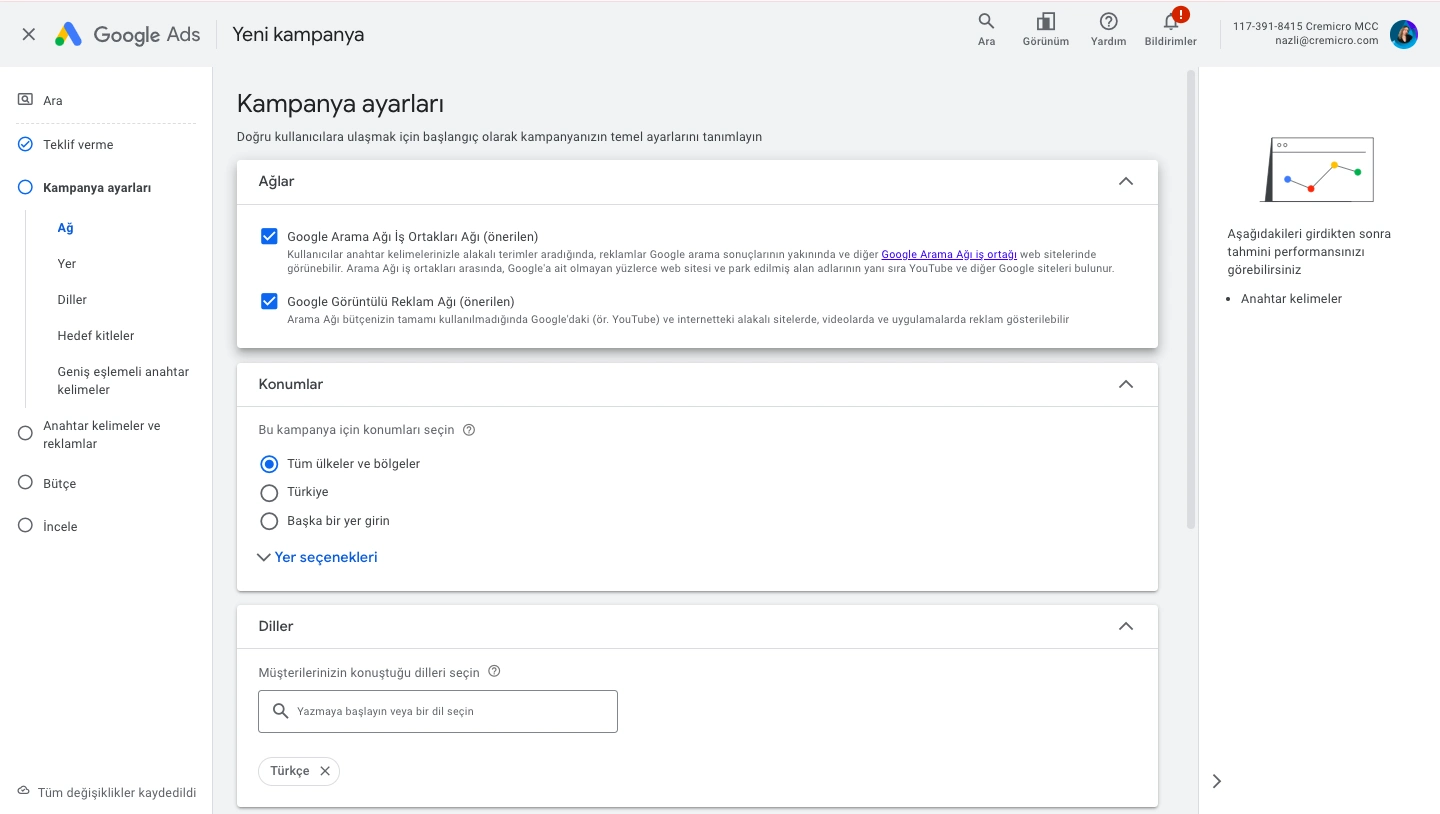Collapse the Ağlar section
1440x814 pixels.
[x=1126, y=181]
